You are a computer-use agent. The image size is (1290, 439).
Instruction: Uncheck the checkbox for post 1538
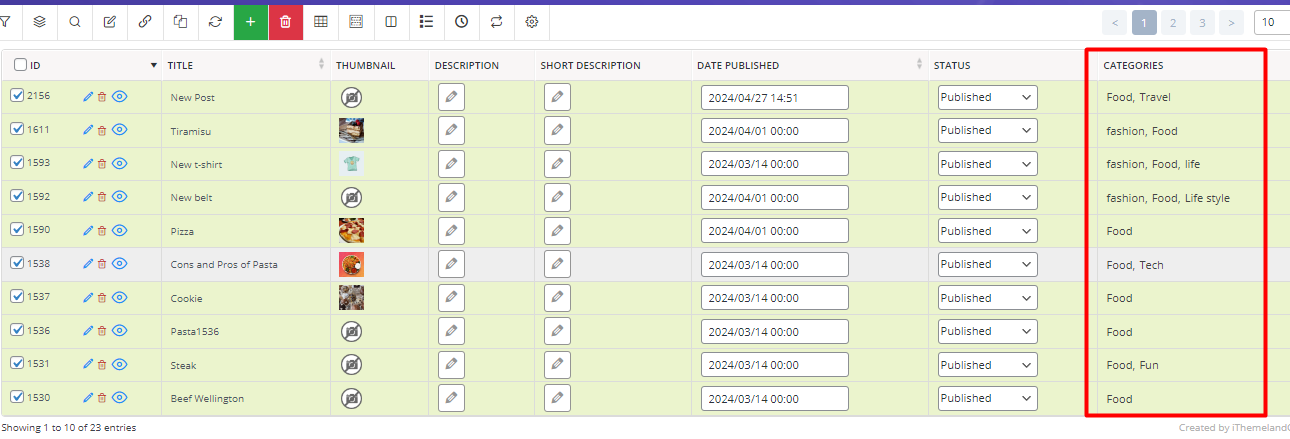[17, 263]
